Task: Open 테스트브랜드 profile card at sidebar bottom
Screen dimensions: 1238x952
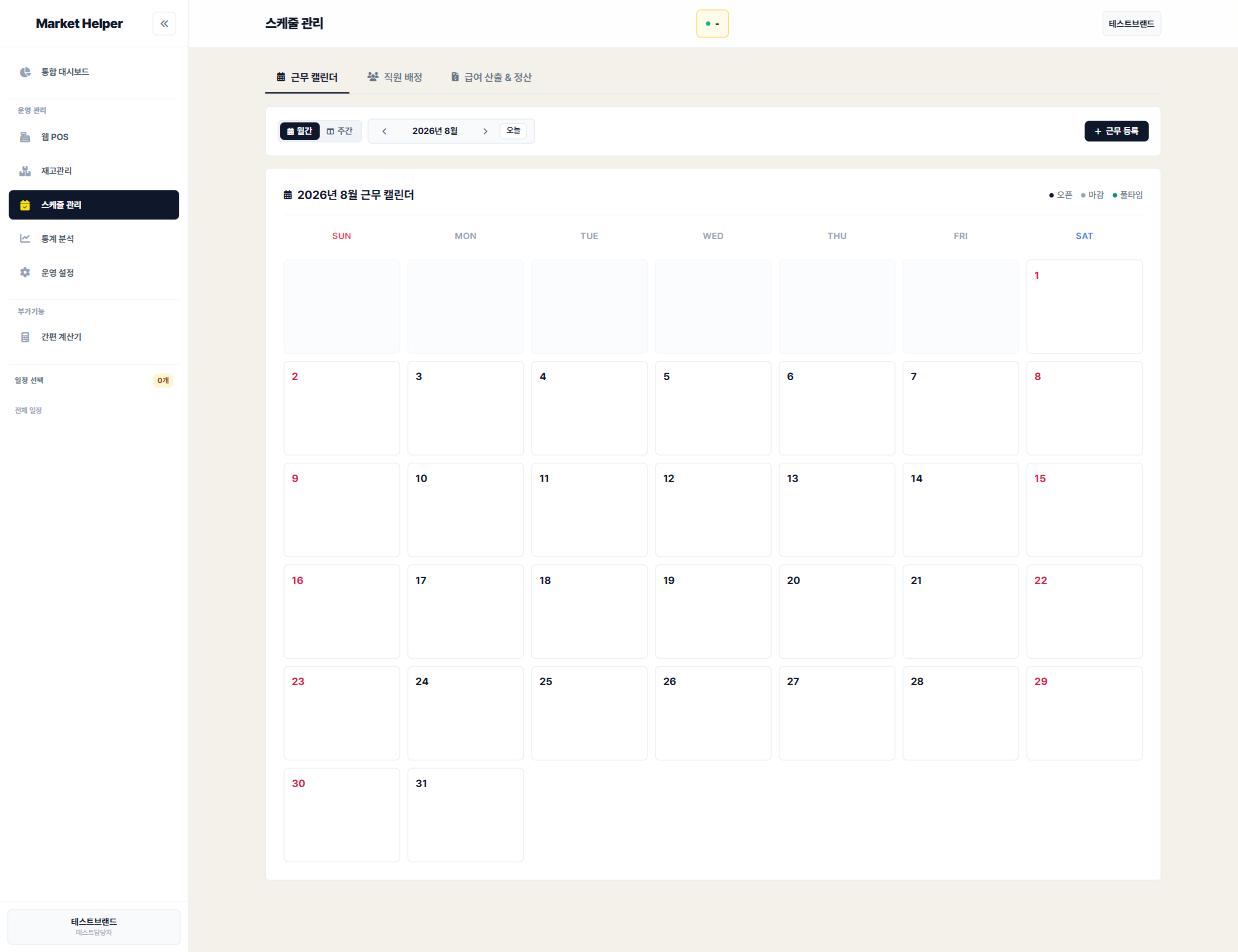Action: [94, 927]
